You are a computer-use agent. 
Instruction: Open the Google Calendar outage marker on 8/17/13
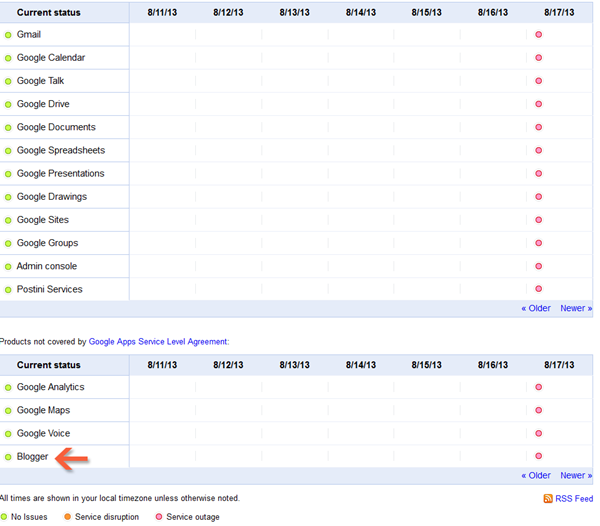pyautogui.click(x=538, y=58)
